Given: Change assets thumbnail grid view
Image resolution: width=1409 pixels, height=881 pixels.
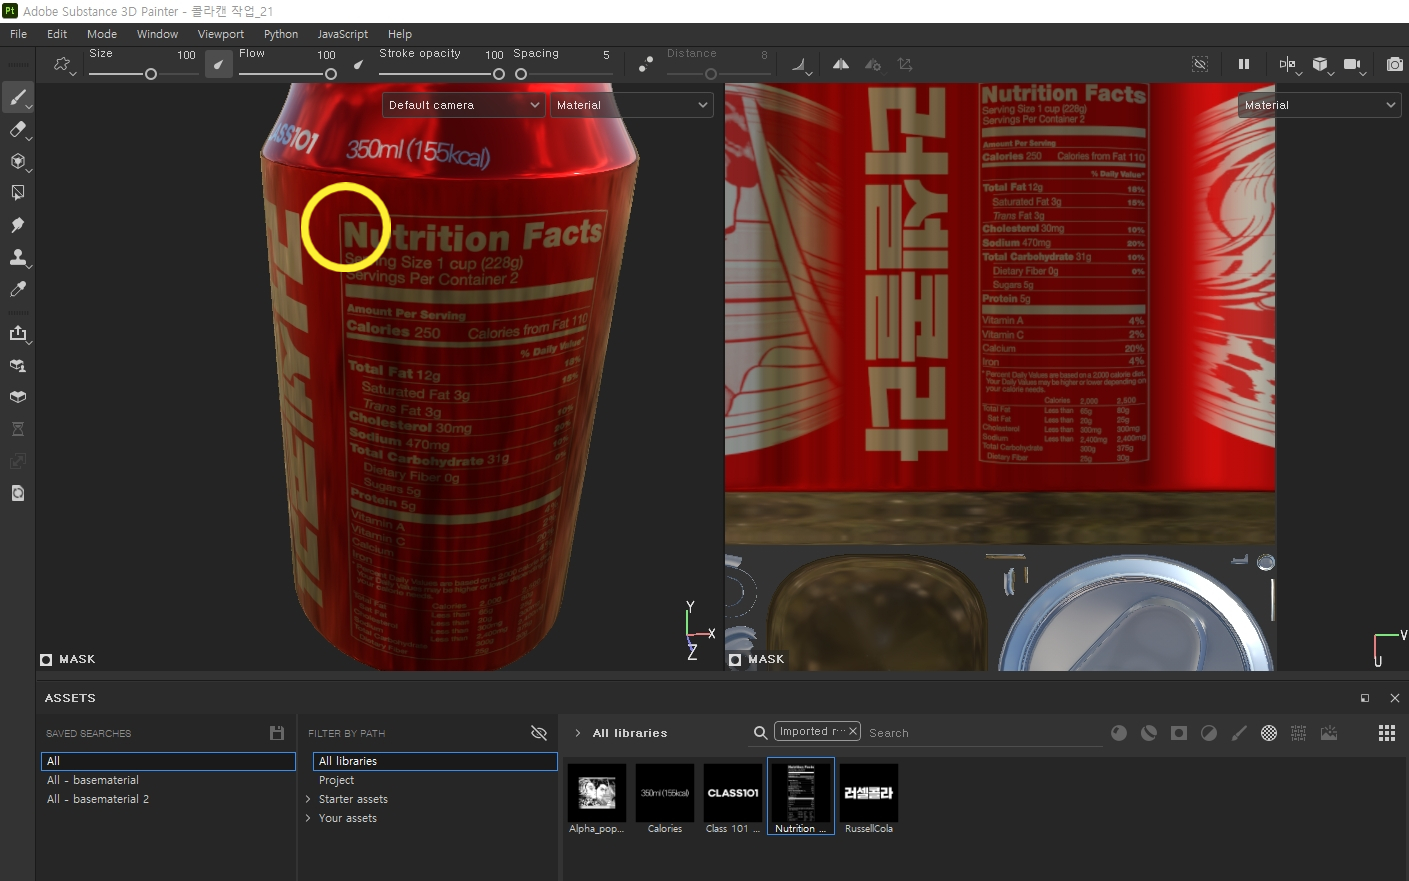Looking at the screenshot, I should 1387,733.
